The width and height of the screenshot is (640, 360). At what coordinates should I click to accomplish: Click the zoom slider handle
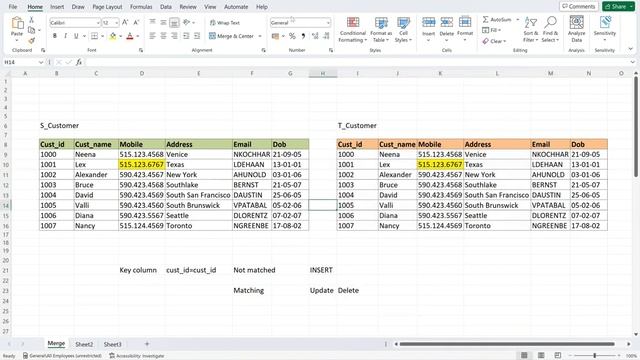[x=595, y=356]
